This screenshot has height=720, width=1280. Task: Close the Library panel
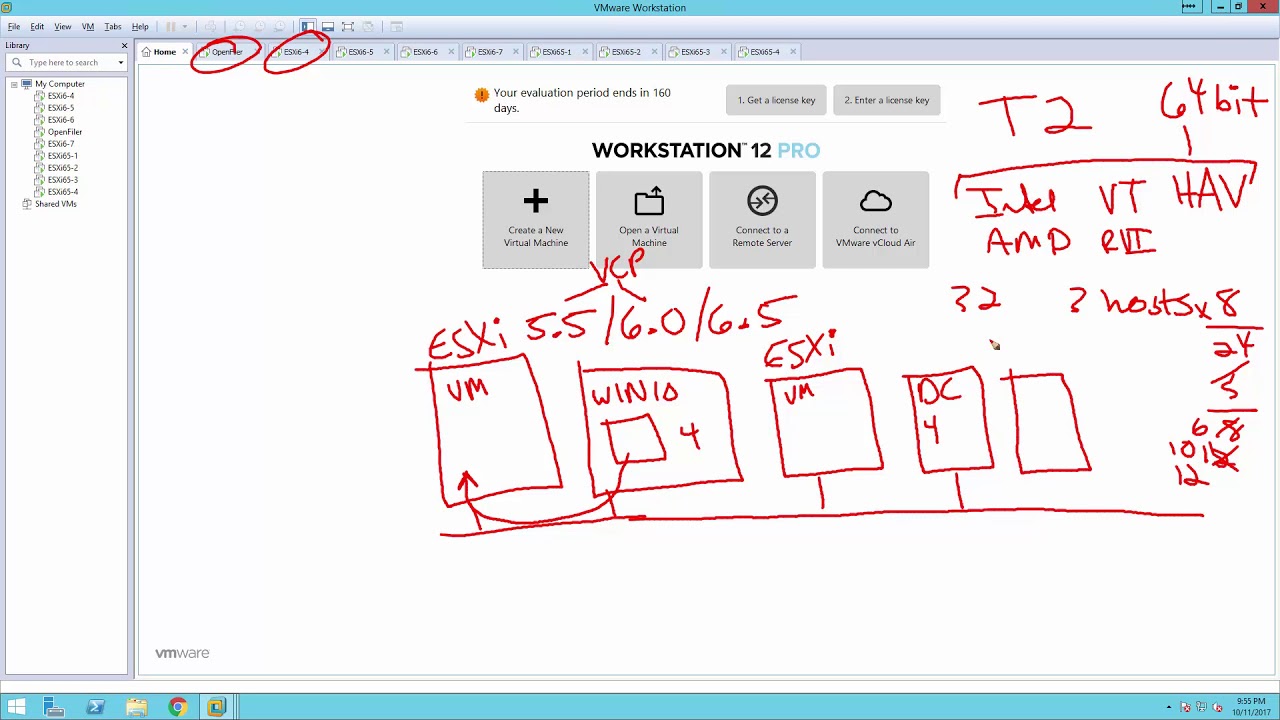pyautogui.click(x=124, y=45)
